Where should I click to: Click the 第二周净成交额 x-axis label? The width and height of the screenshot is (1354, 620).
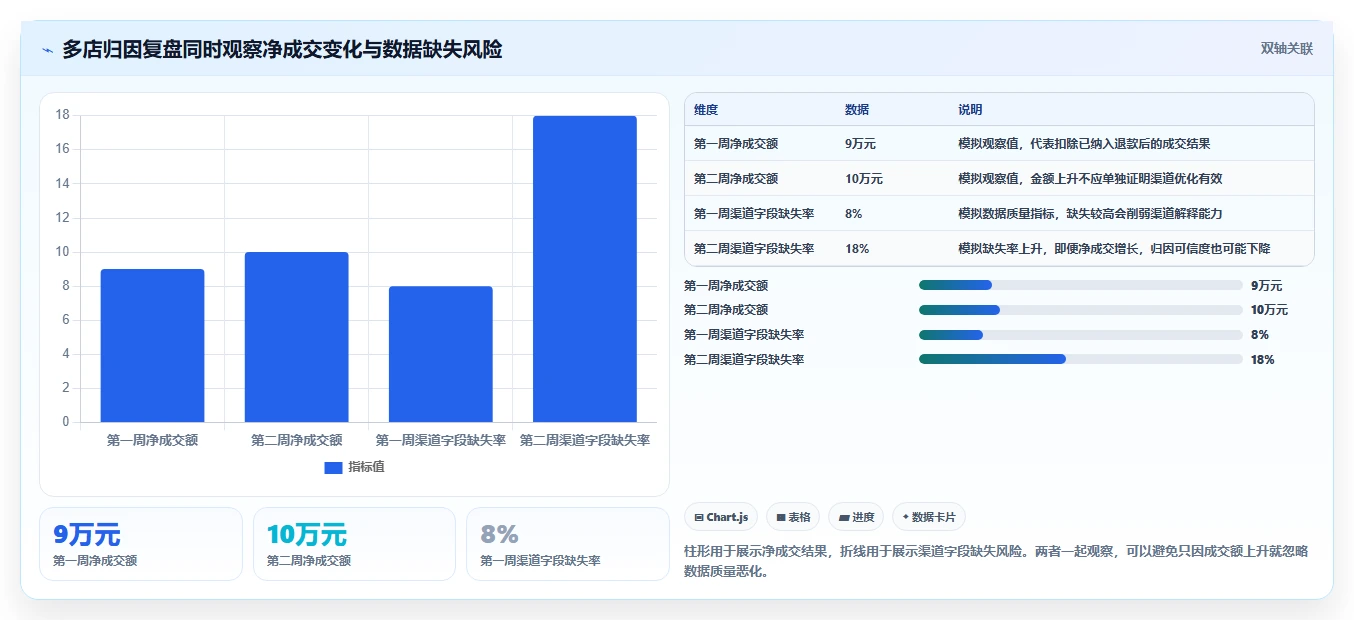pyautogui.click(x=296, y=440)
